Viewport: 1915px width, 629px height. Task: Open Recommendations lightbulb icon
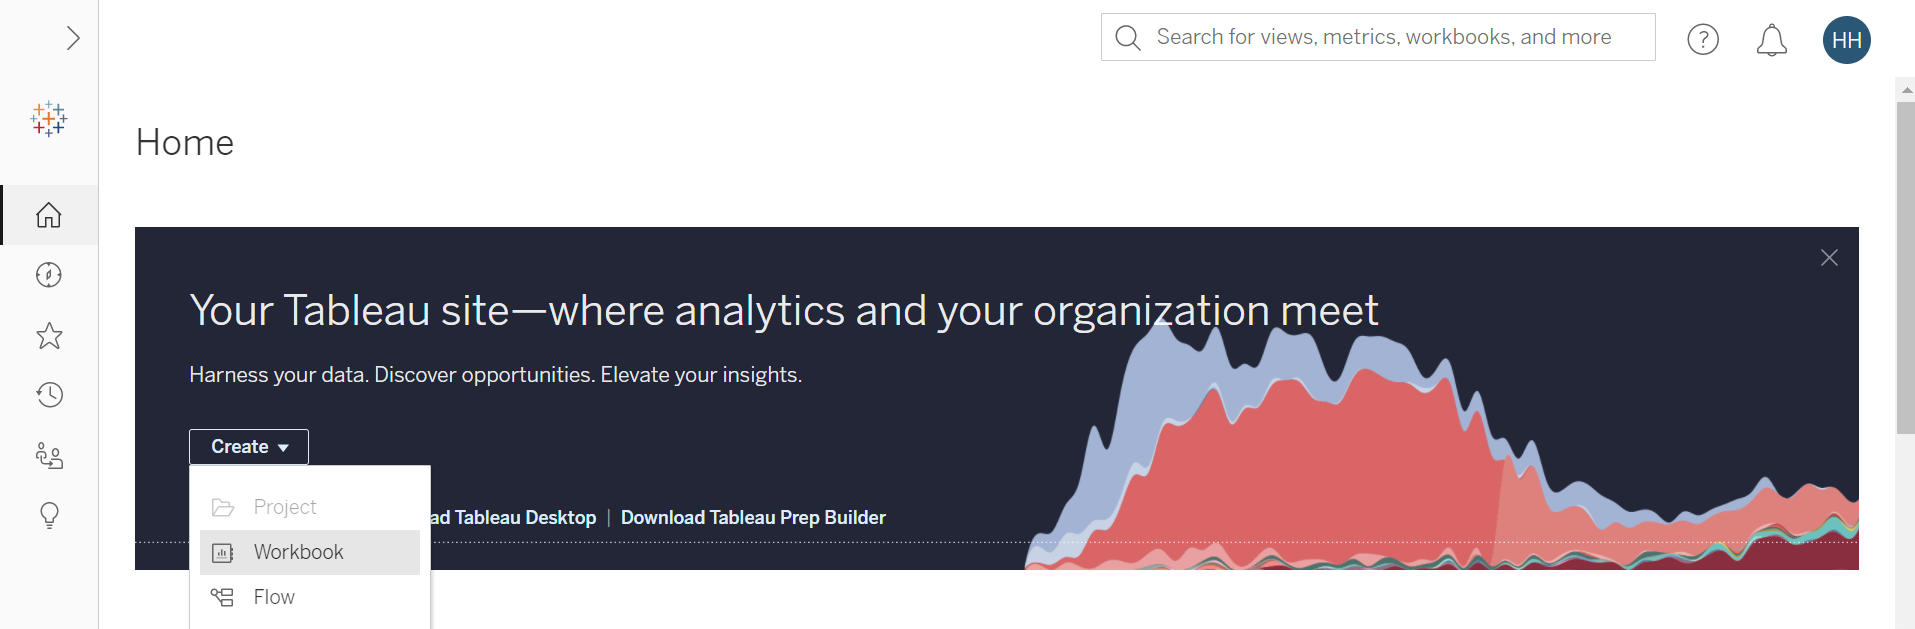(x=49, y=515)
